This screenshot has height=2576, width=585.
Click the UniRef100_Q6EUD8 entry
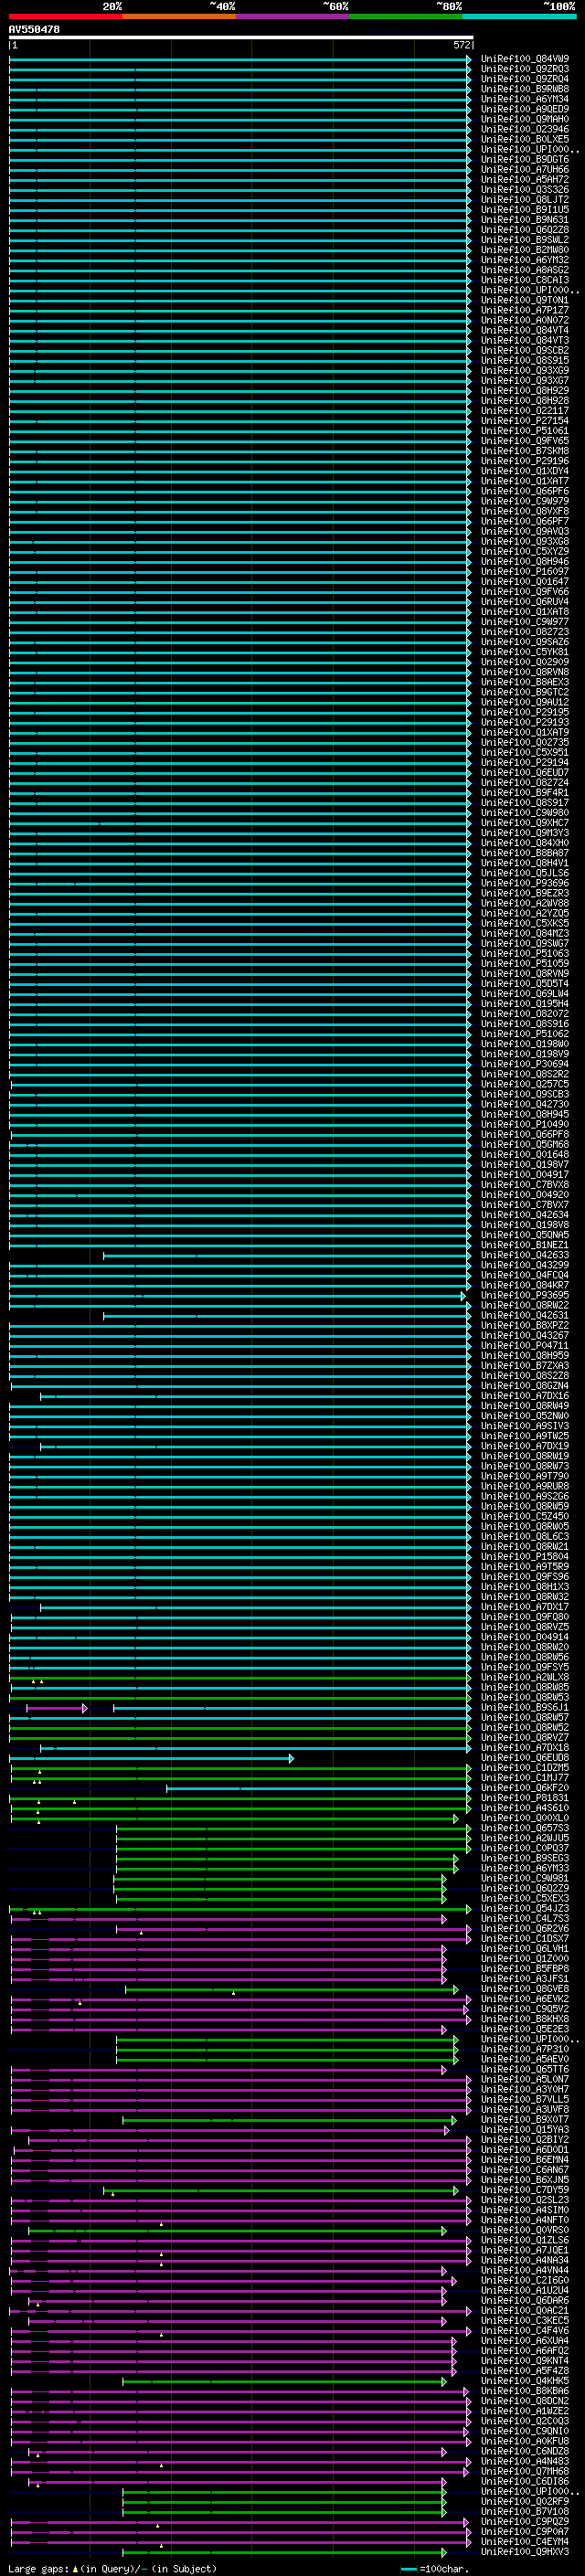525,1757
